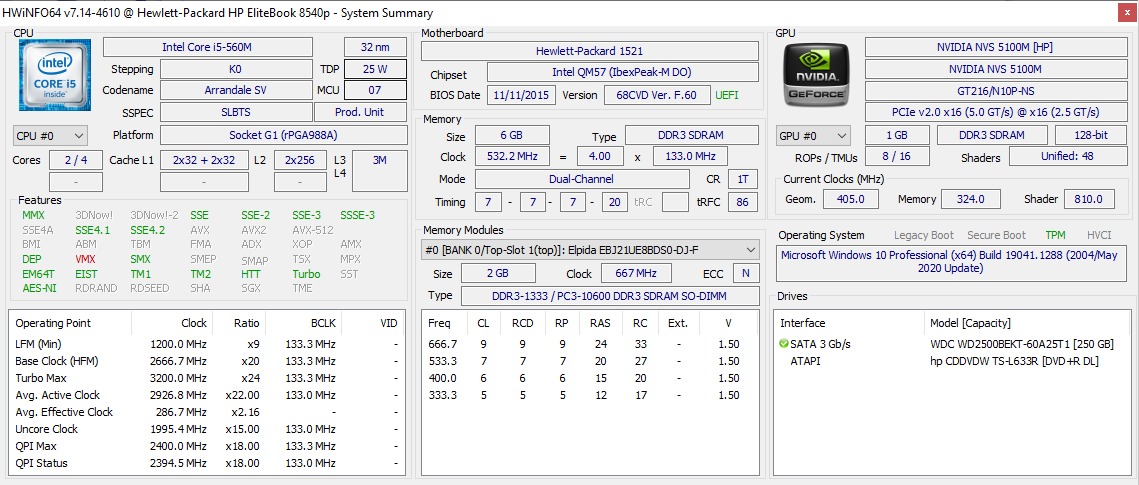
Task: Click the Secure Boot label
Action: (x=997, y=235)
